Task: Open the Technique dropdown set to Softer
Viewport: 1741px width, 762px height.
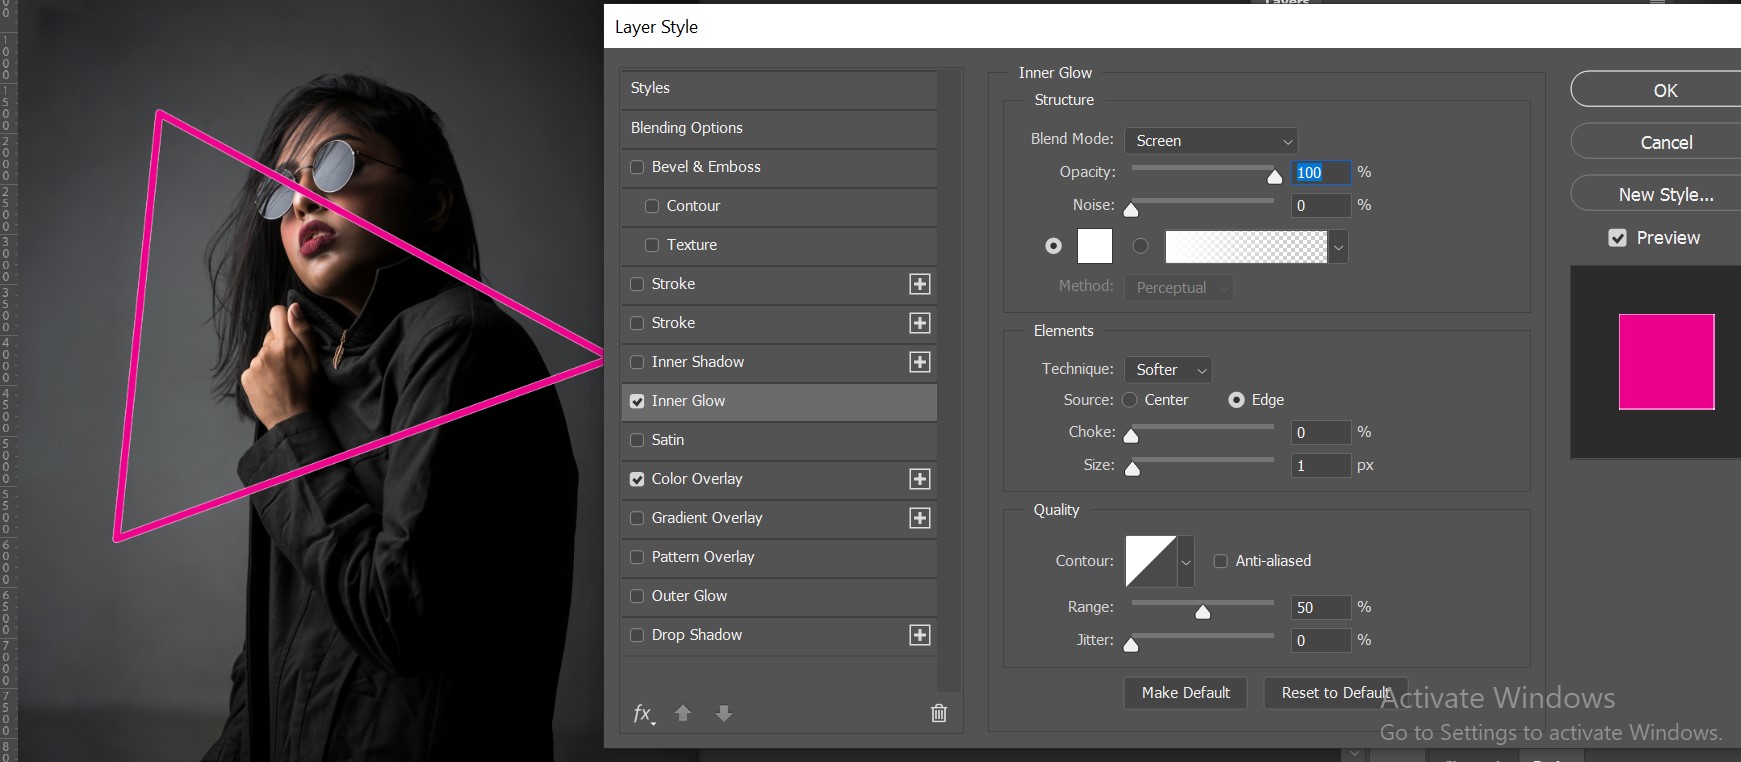Action: (x=1168, y=370)
